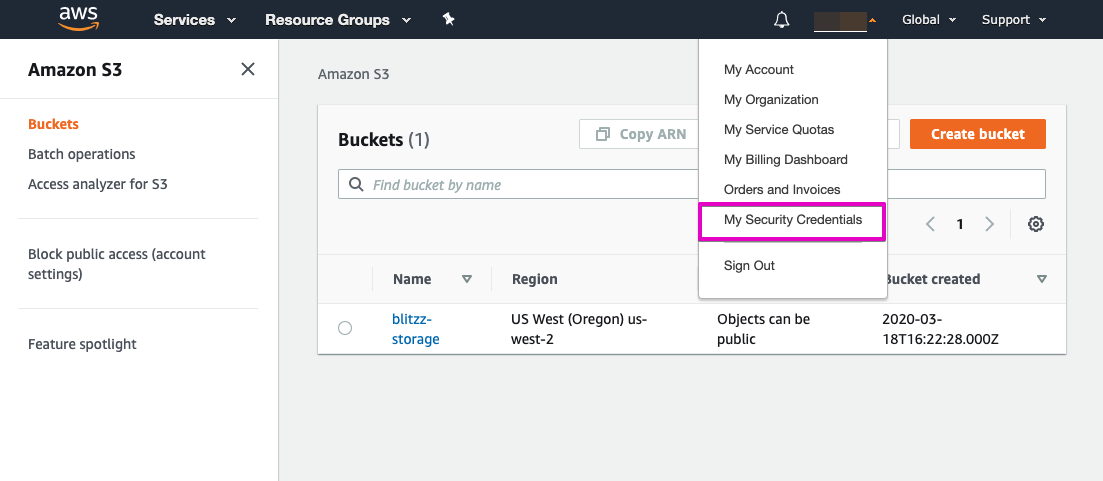The width and height of the screenshot is (1103, 481).
Task: Click the '2020-03-18T16:22:28.000Z' created date
Action: (941, 329)
